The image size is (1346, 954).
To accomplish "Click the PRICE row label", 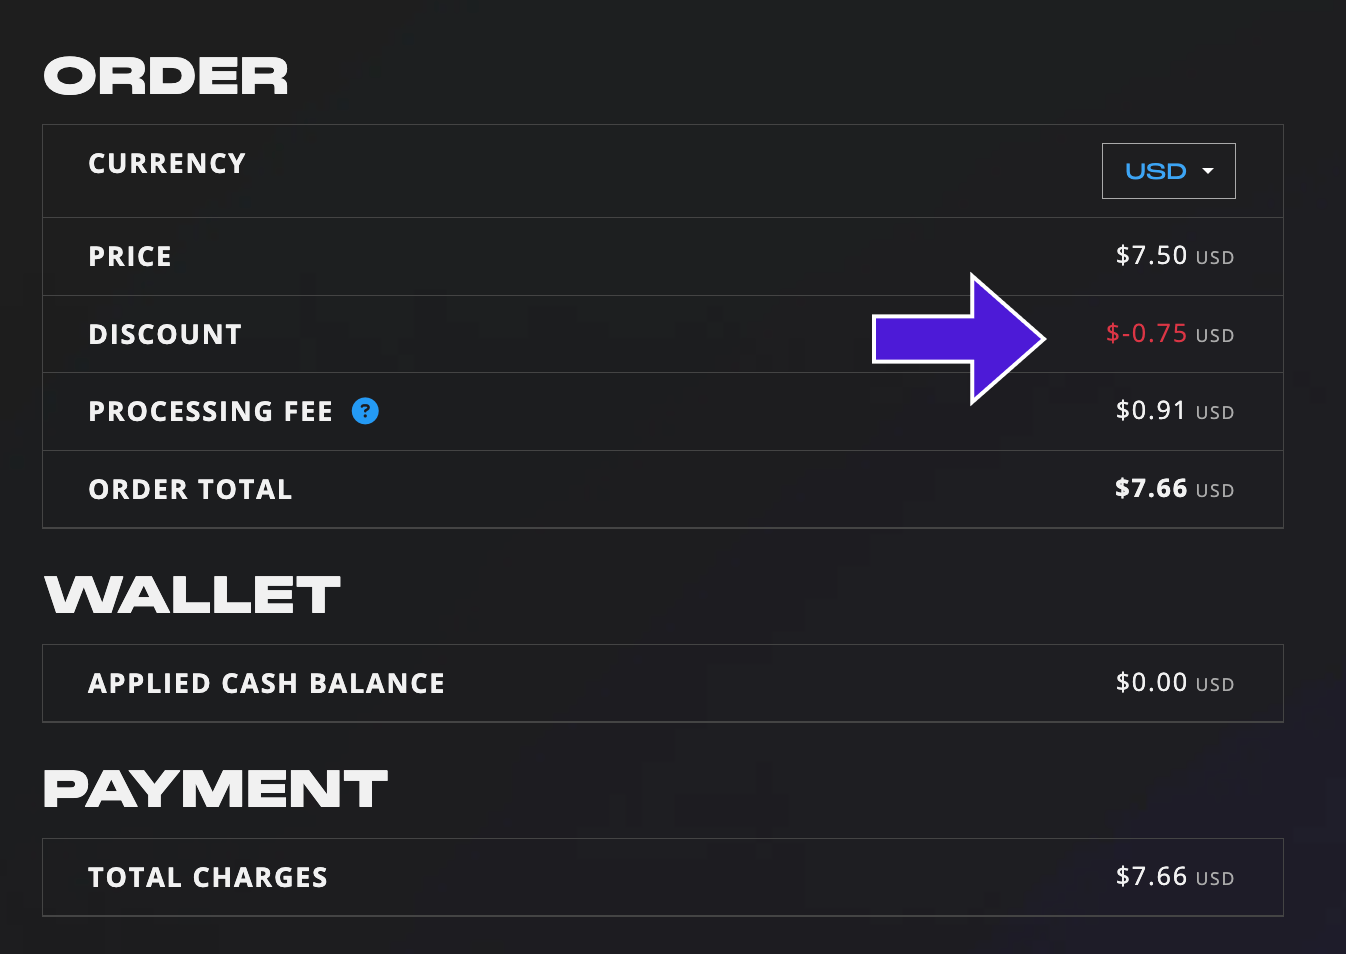I will pos(130,257).
